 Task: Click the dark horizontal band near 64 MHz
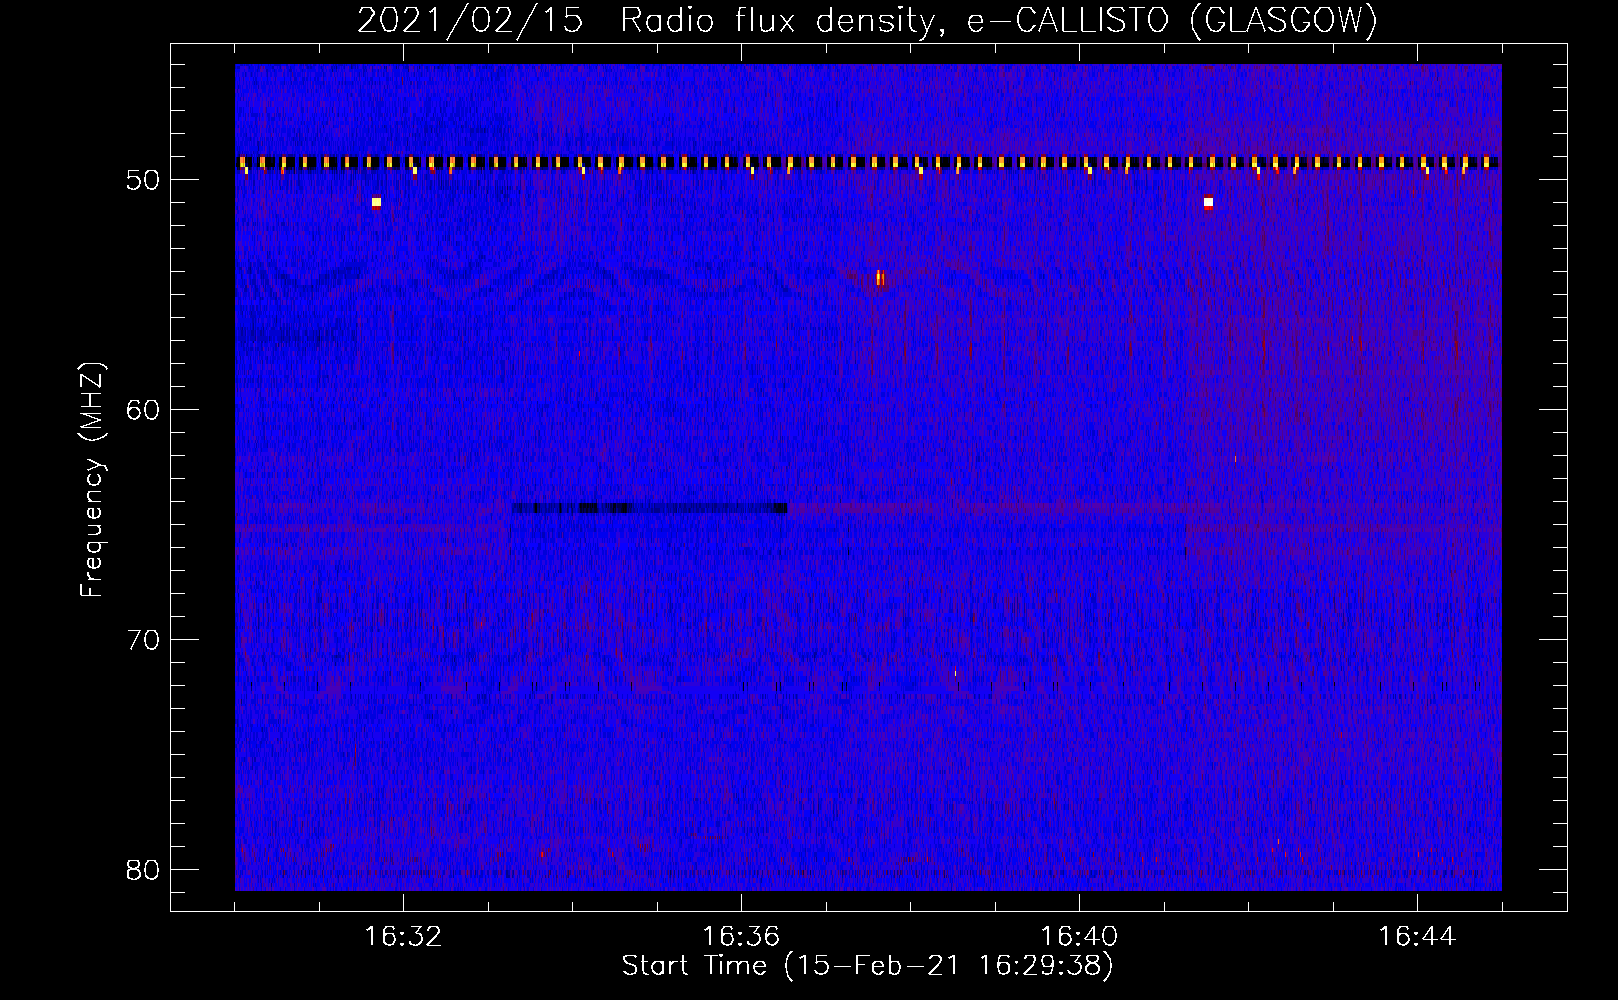650,509
